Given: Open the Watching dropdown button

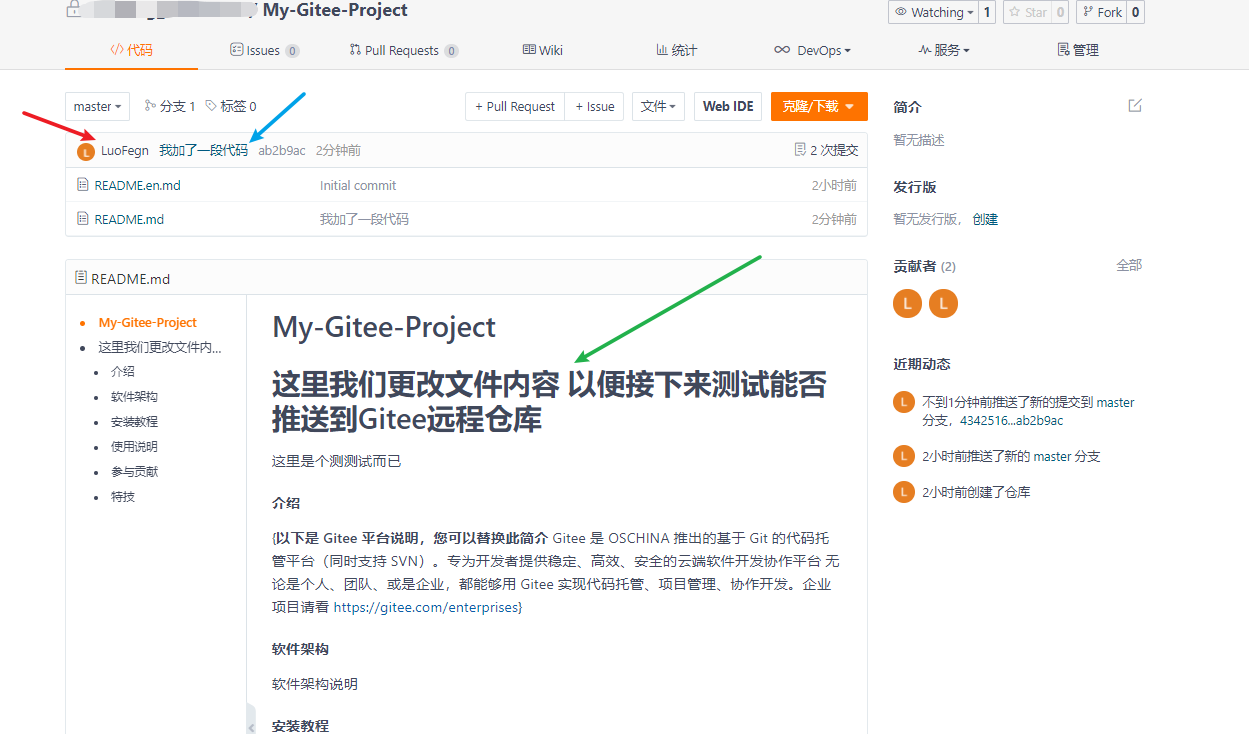Looking at the screenshot, I should pyautogui.click(x=932, y=12).
